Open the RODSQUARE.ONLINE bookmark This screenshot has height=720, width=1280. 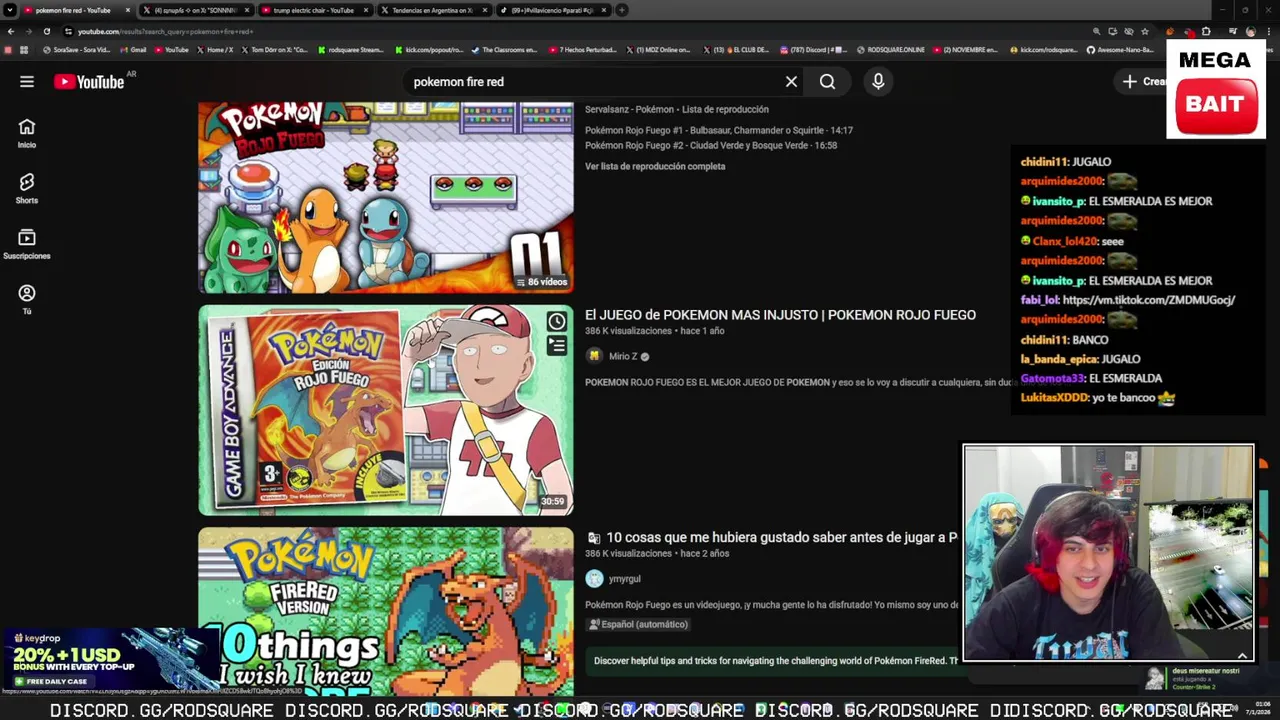[891, 50]
